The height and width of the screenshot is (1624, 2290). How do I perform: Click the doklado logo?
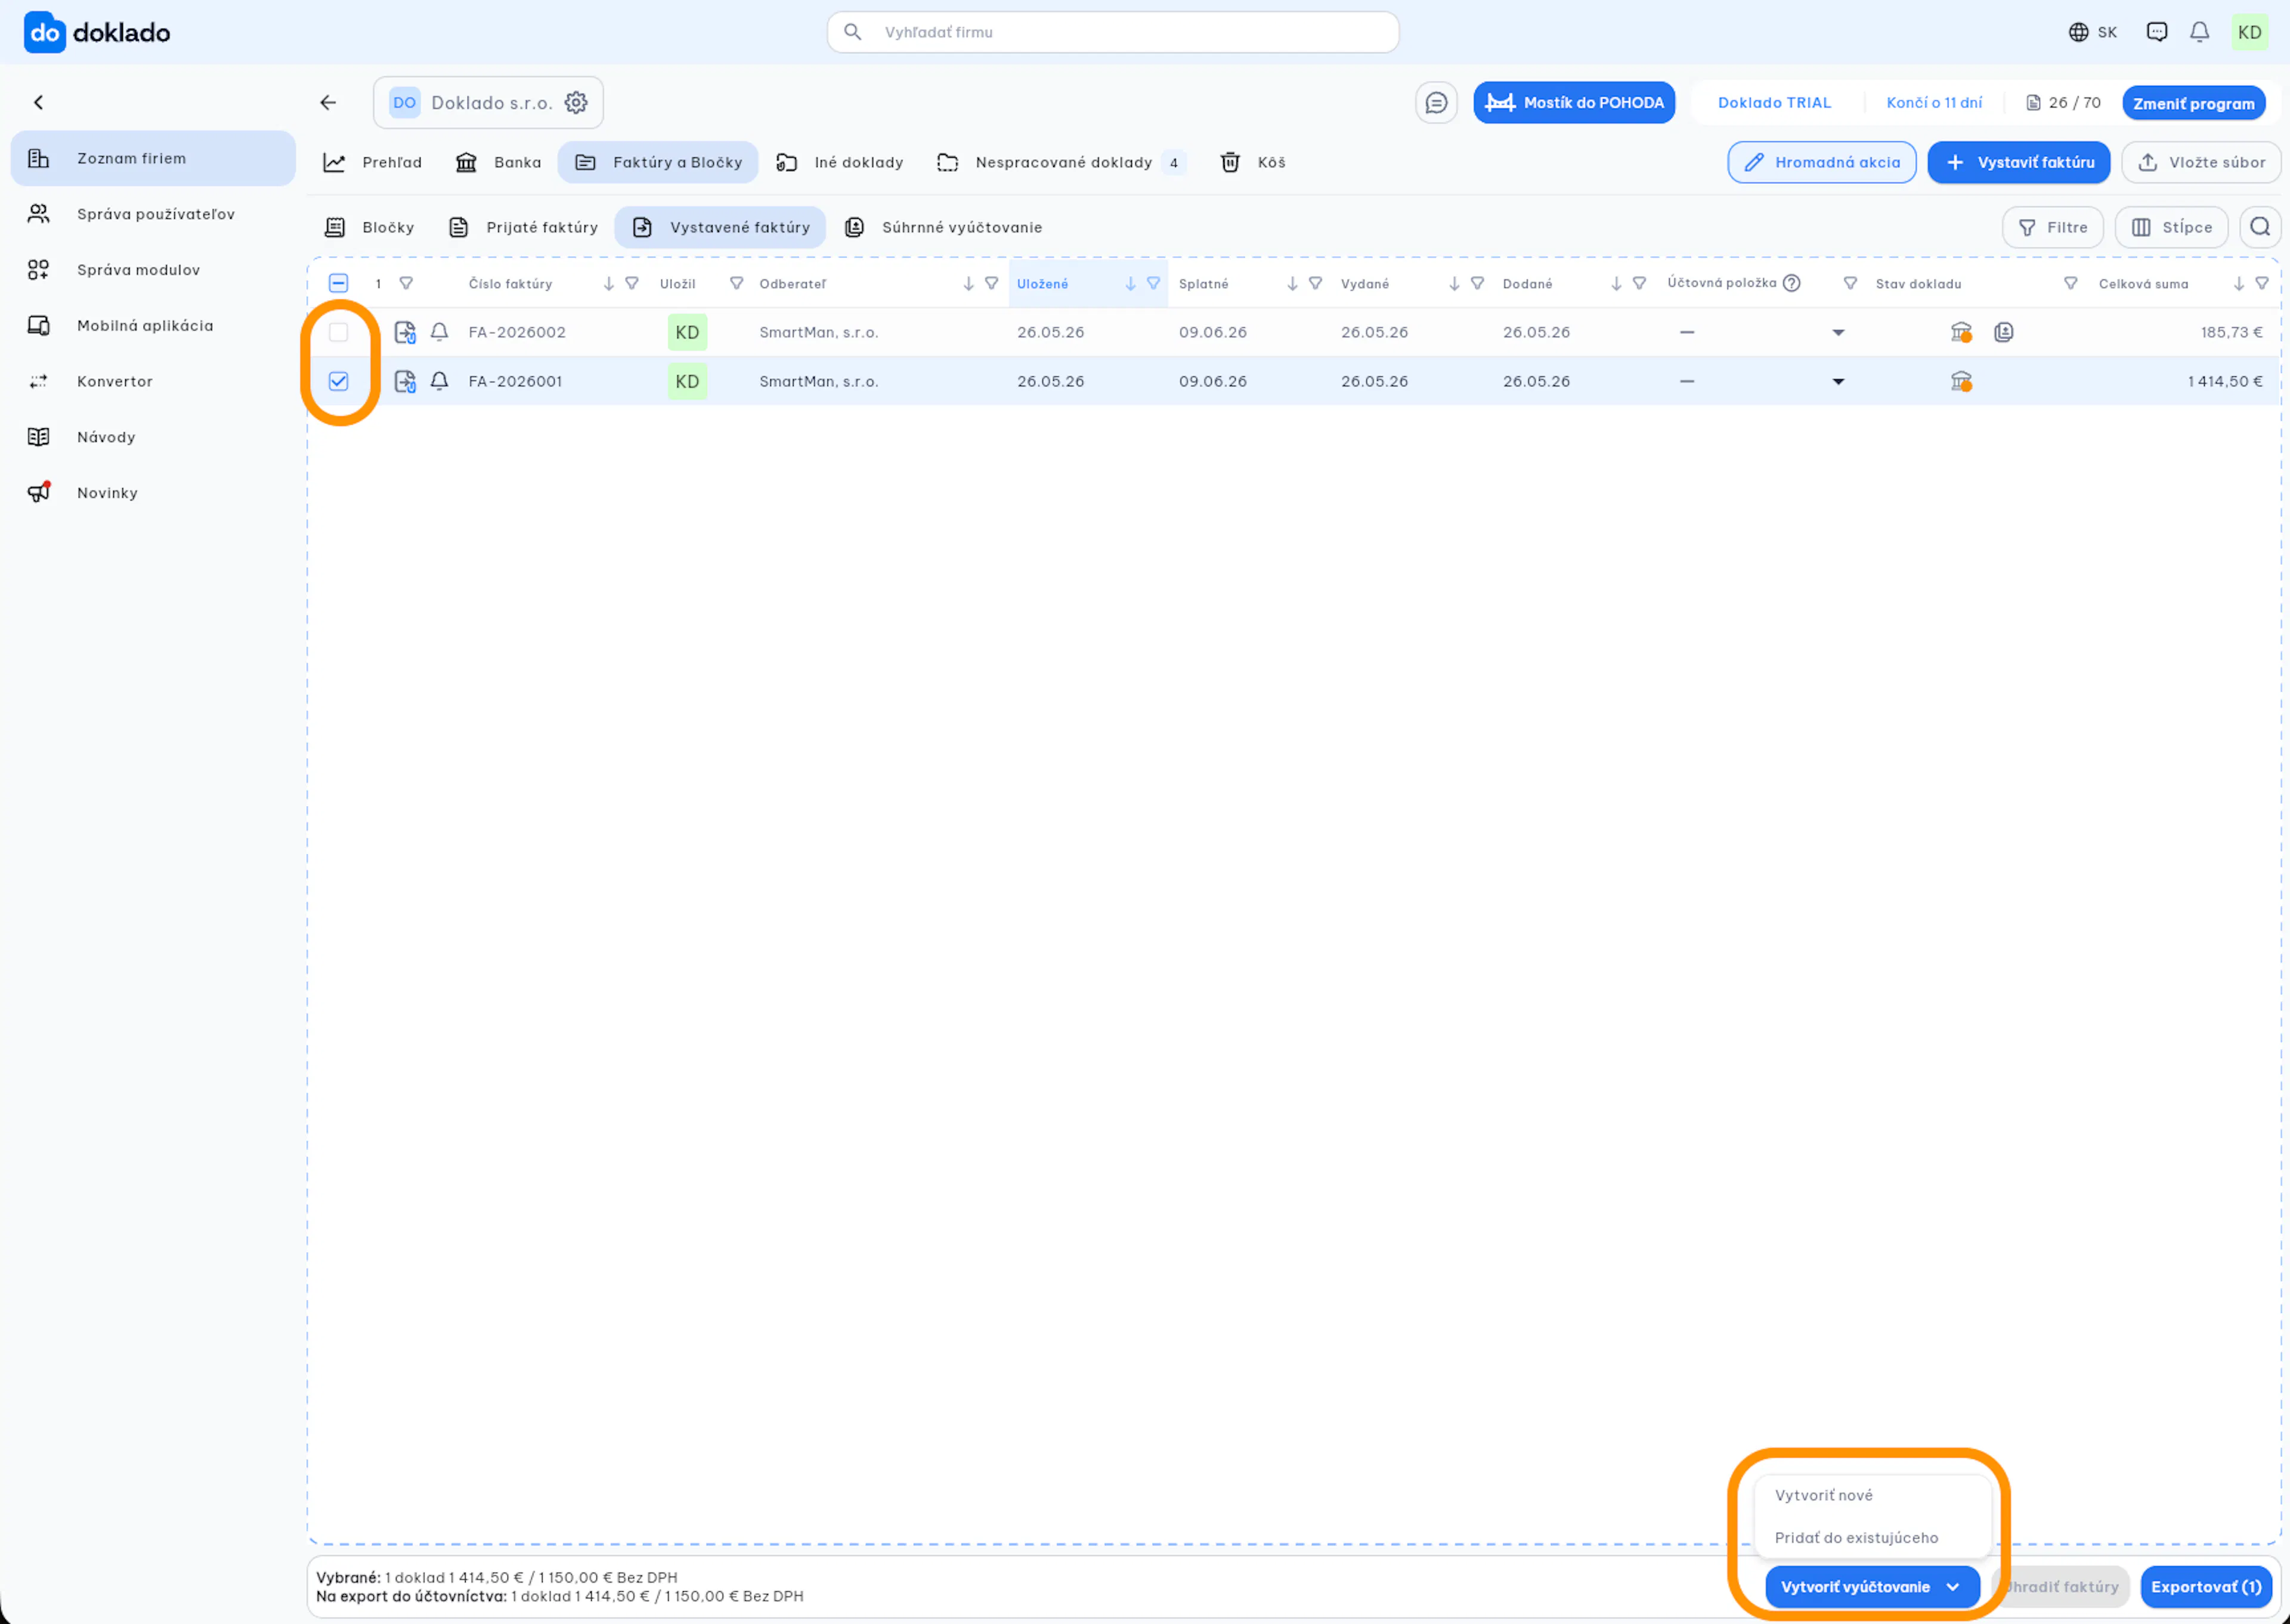[x=97, y=32]
